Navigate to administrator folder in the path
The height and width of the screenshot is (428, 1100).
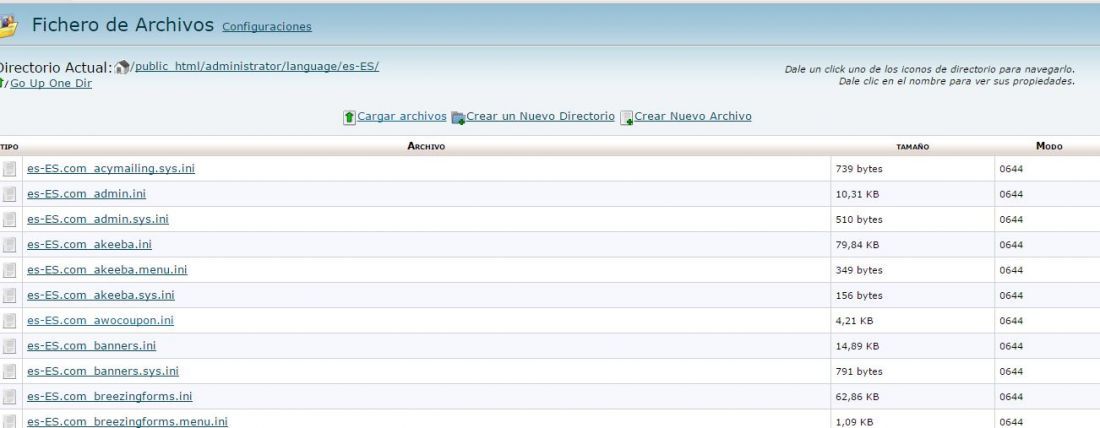click(243, 67)
